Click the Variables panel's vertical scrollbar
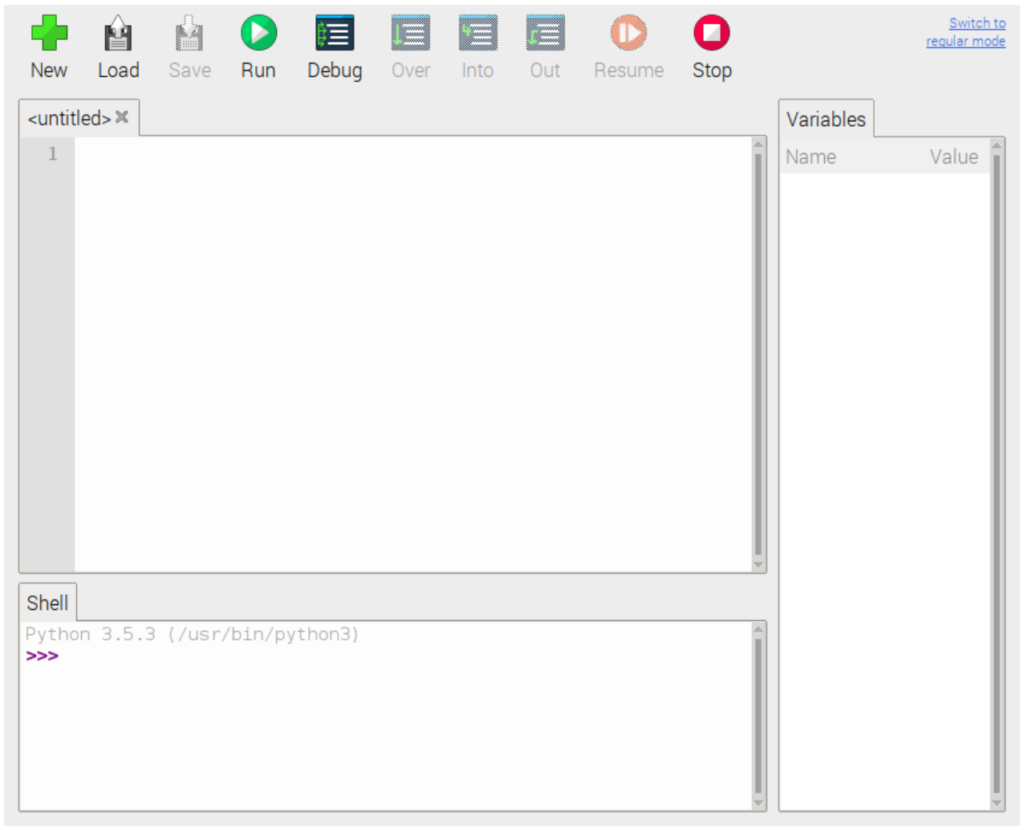The image size is (1024, 830). 997,474
